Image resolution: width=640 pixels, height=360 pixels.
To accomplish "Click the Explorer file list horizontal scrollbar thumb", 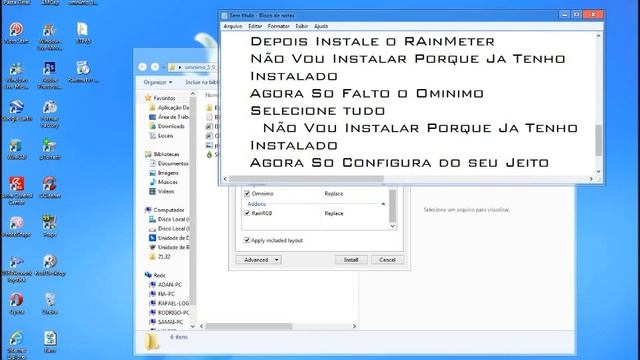I will [249, 326].
